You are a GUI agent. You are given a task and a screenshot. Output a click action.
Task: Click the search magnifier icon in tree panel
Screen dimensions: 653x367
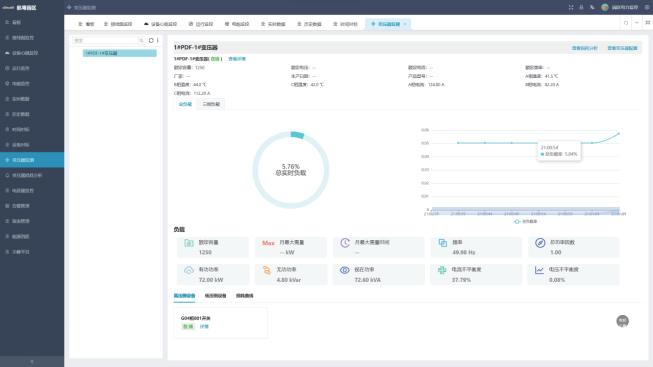[x=142, y=40]
